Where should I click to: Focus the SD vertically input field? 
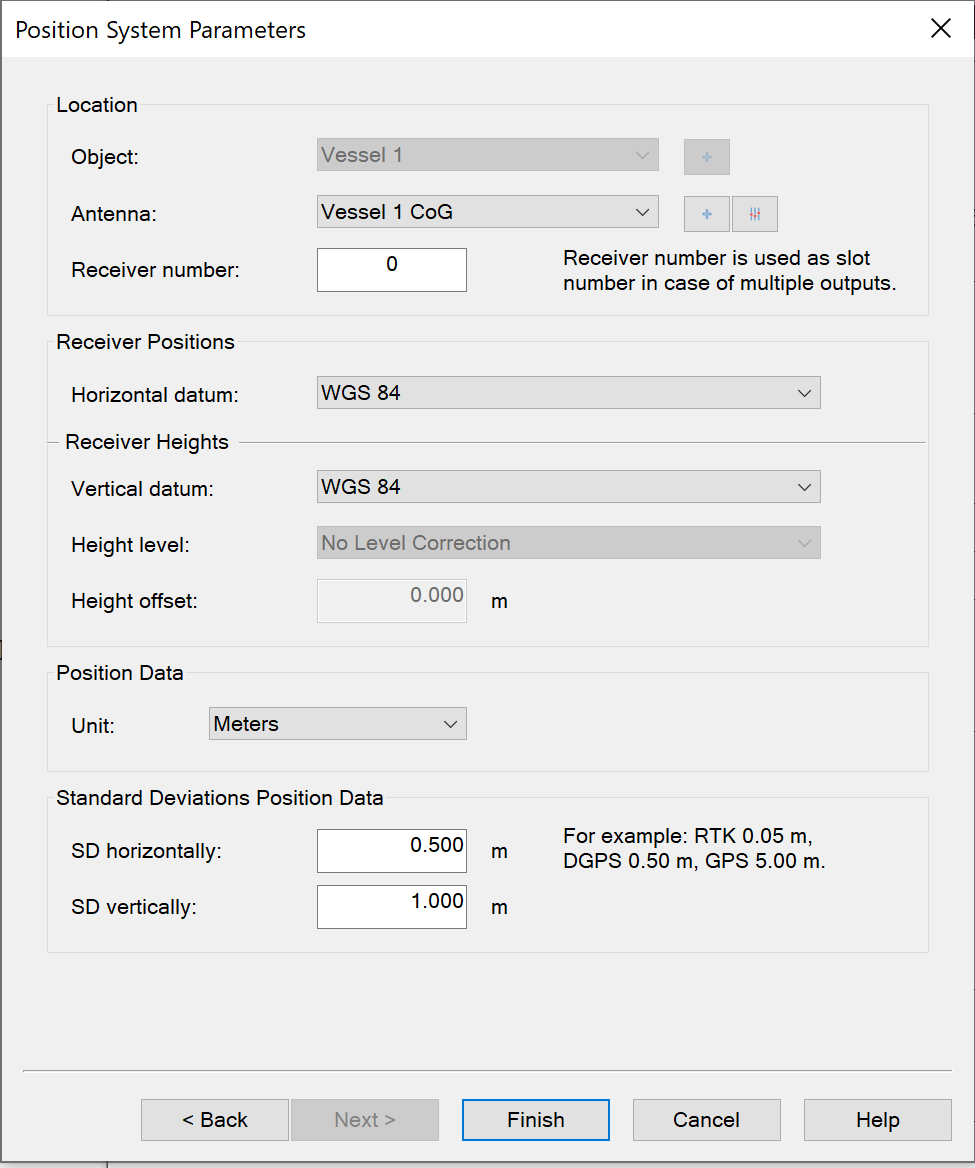(392, 907)
